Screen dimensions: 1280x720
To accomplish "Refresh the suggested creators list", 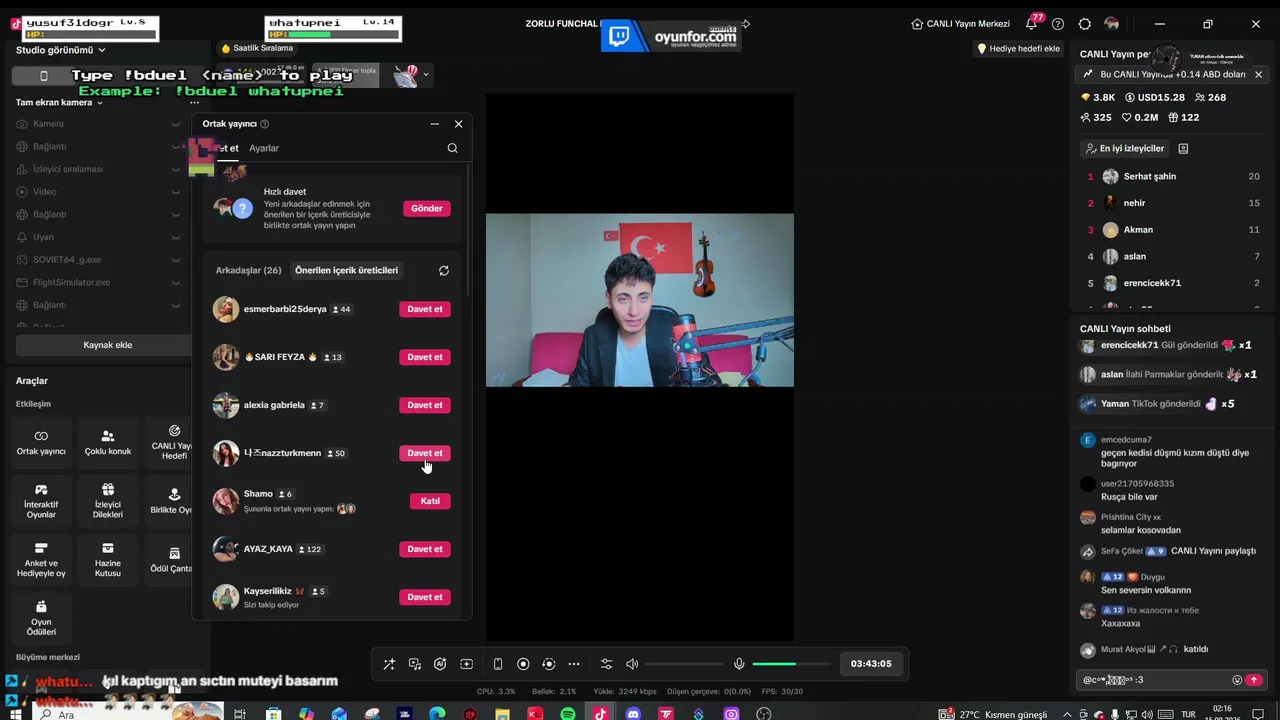I will pyautogui.click(x=444, y=271).
